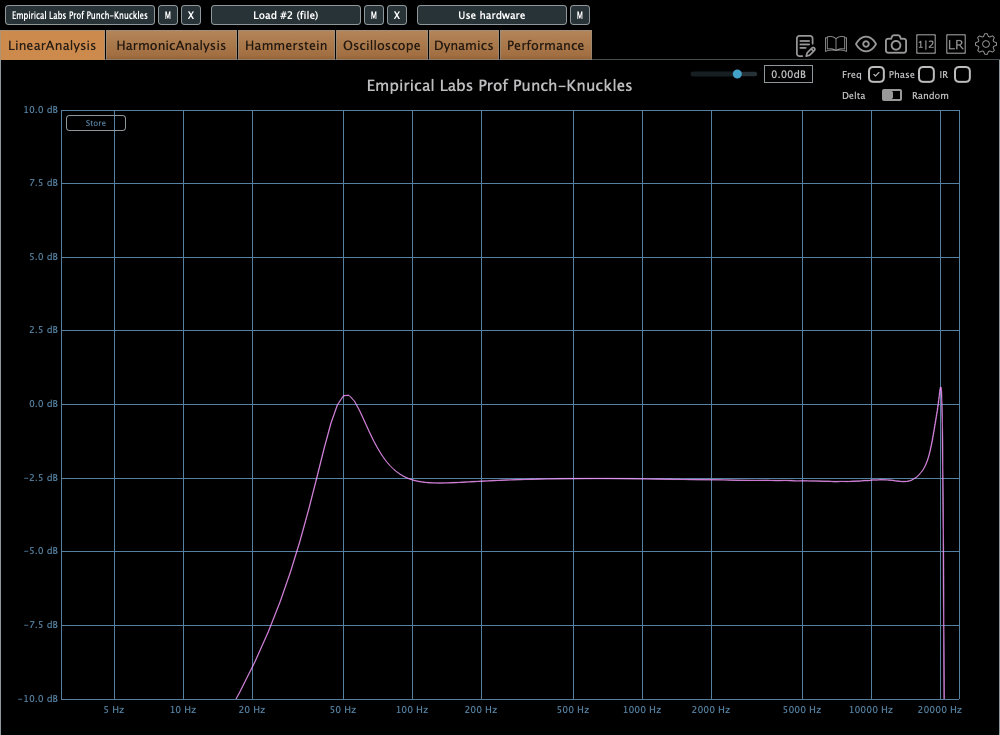Click the 1|2 comparison icon
Image resolution: width=1000 pixels, height=735 pixels.
926,45
